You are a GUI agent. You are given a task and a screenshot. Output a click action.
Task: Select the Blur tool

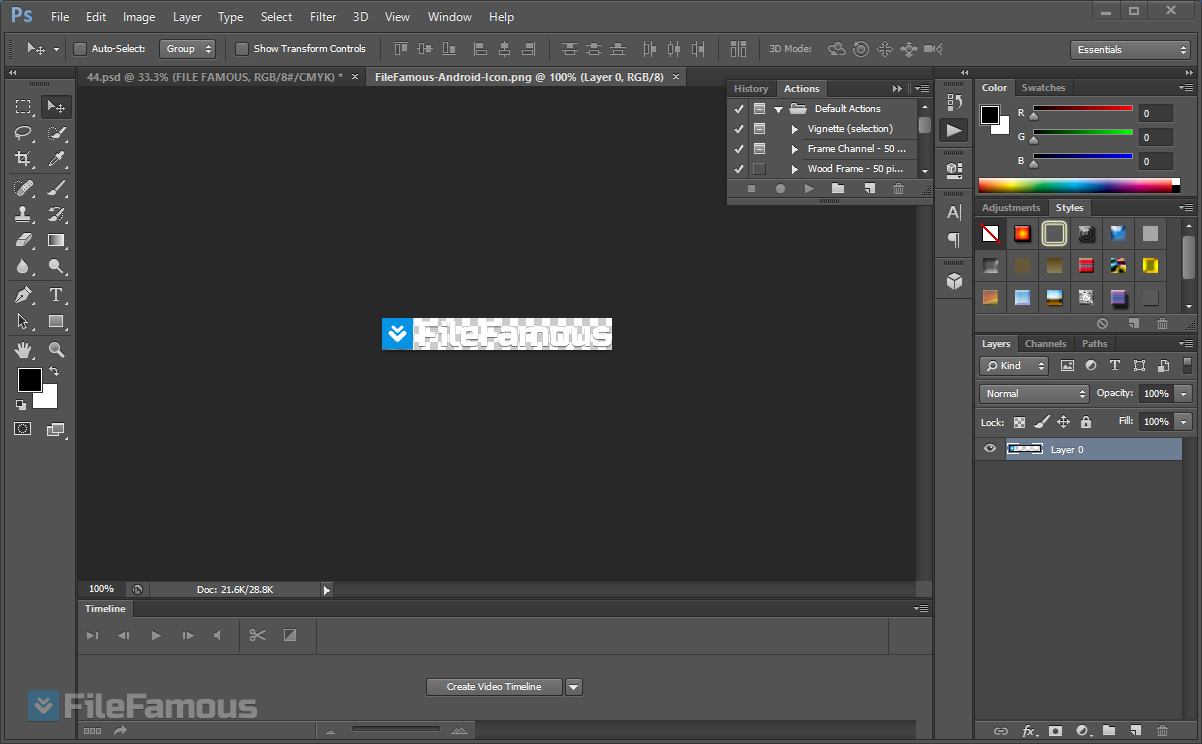coord(23,266)
